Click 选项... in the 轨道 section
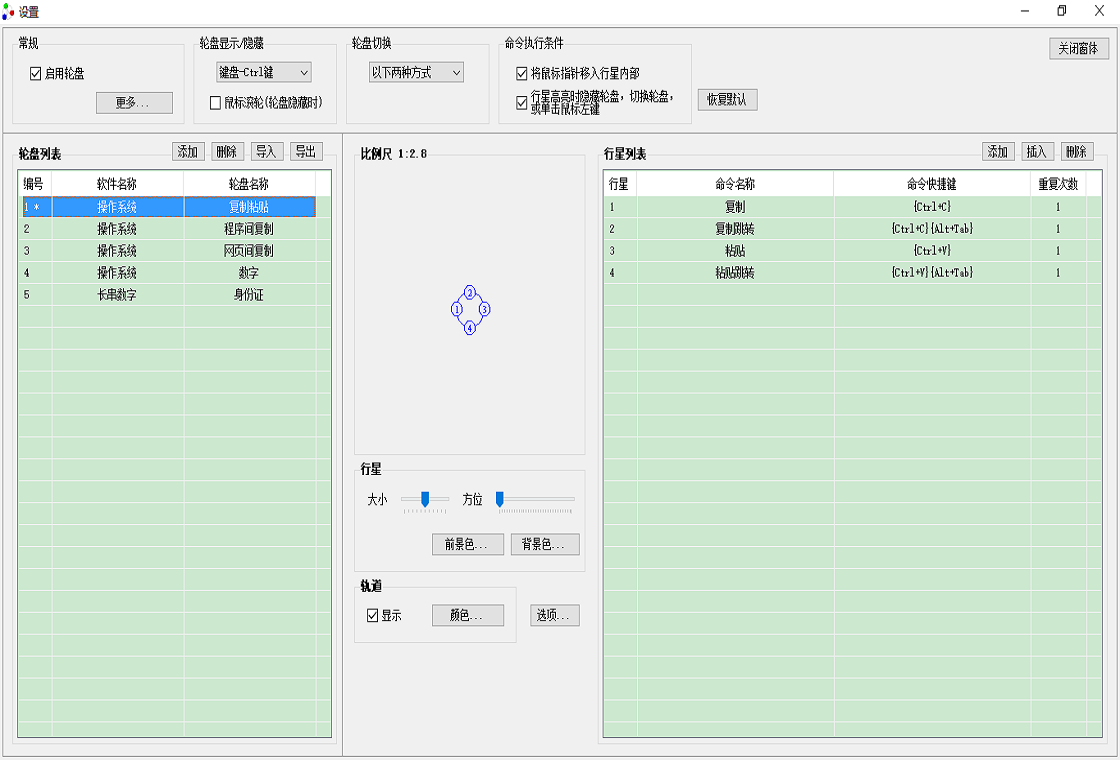The width and height of the screenshot is (1120, 760). 554,615
